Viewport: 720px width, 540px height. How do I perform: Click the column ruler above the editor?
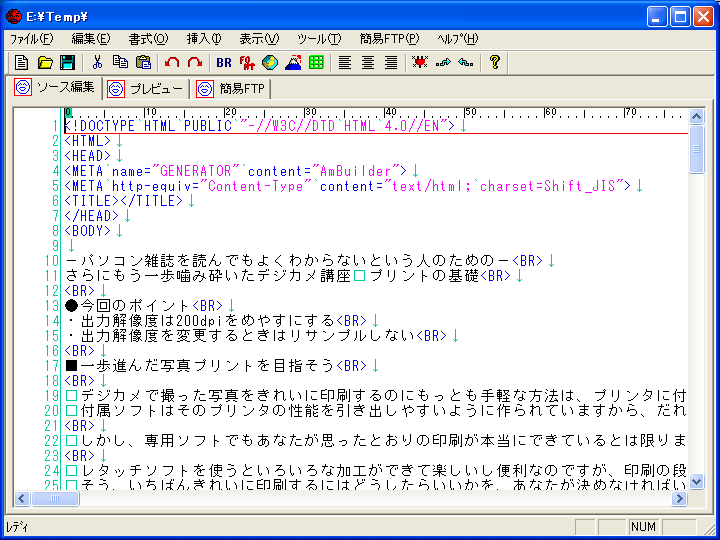(x=376, y=112)
